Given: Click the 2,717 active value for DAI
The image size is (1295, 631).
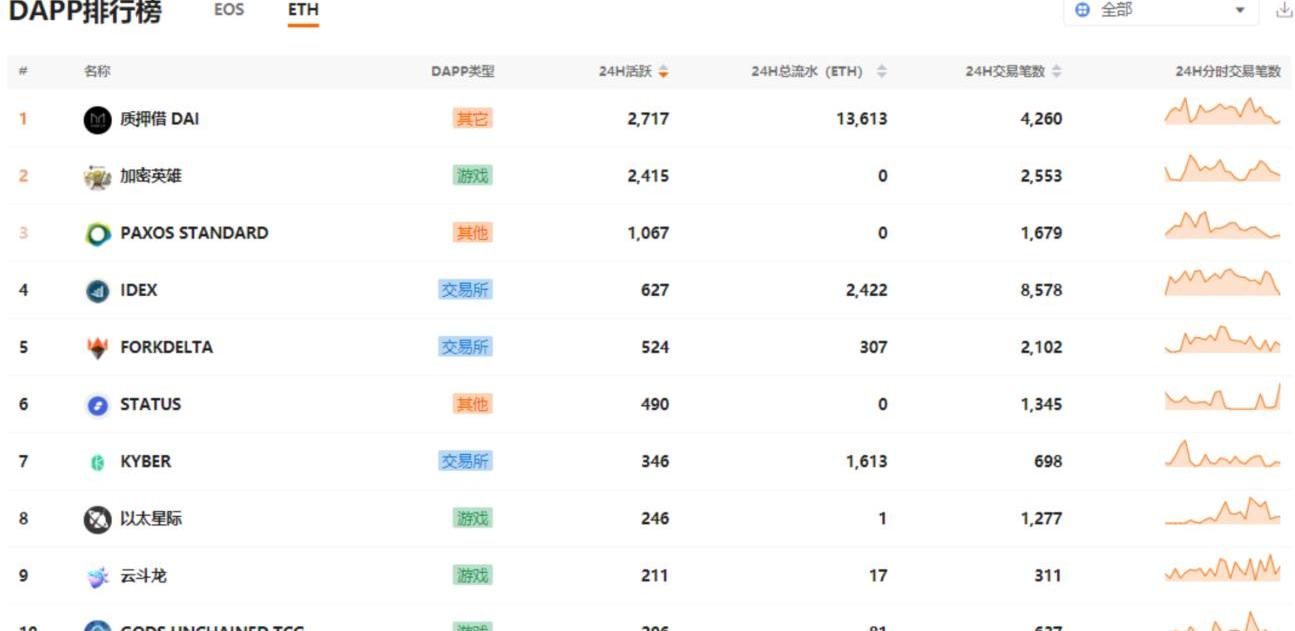Looking at the screenshot, I should tap(648, 118).
